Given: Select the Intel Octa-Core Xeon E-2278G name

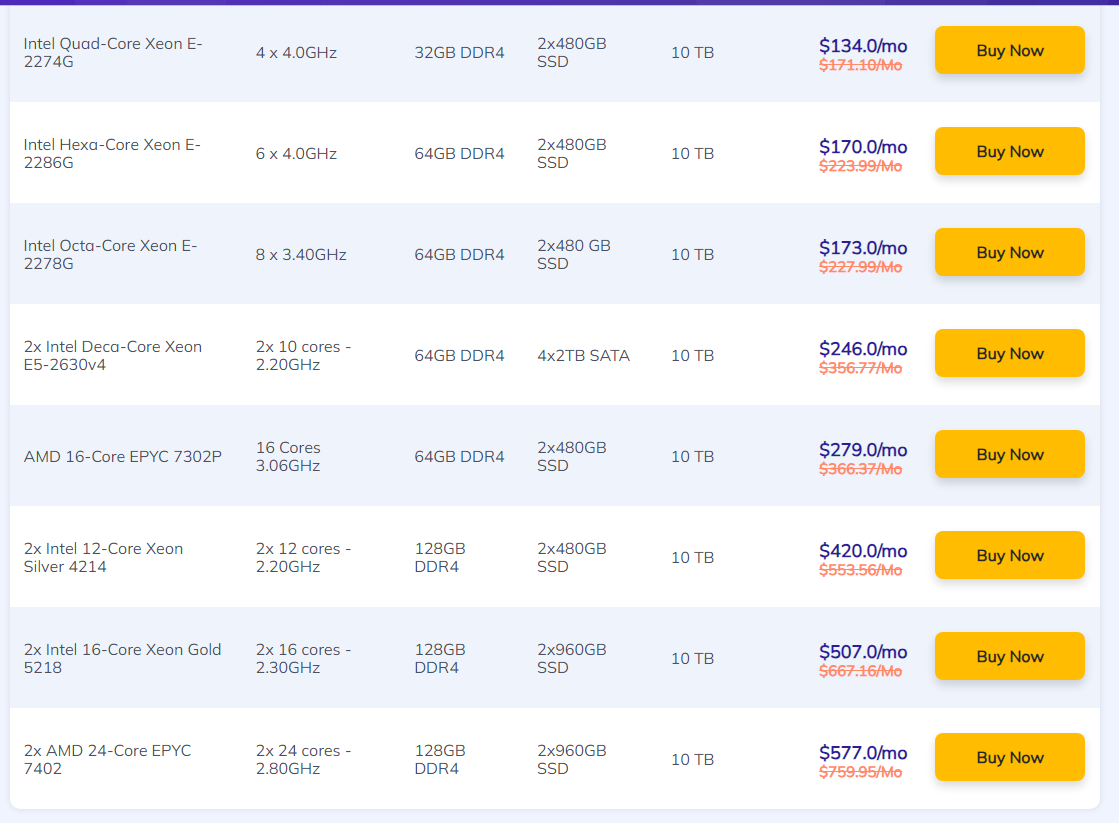Looking at the screenshot, I should 110,255.
